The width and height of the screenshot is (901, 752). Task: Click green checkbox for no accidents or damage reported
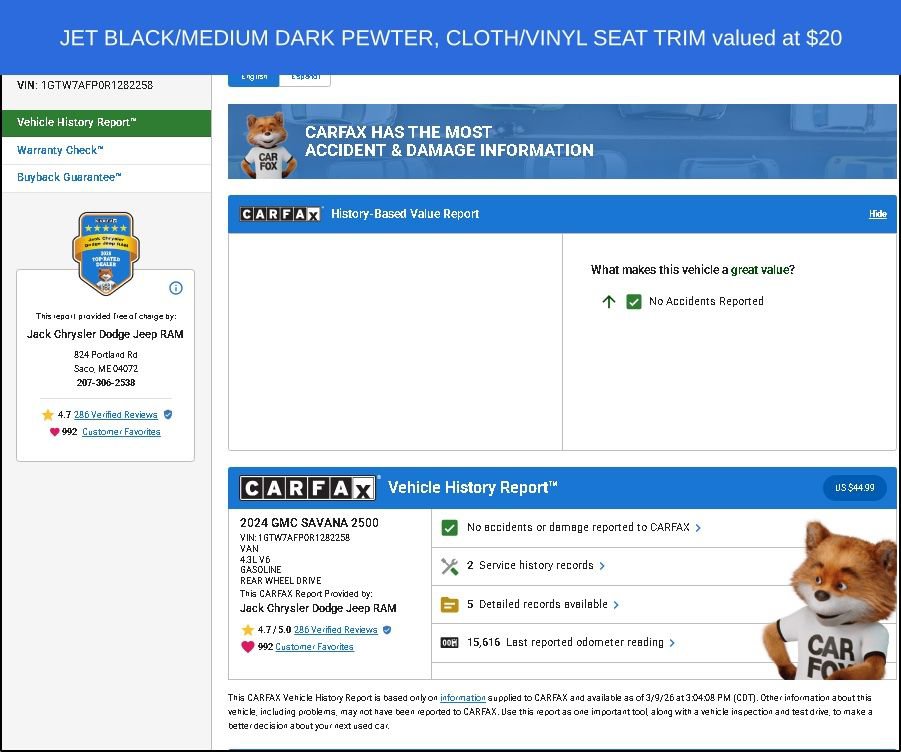[450, 528]
